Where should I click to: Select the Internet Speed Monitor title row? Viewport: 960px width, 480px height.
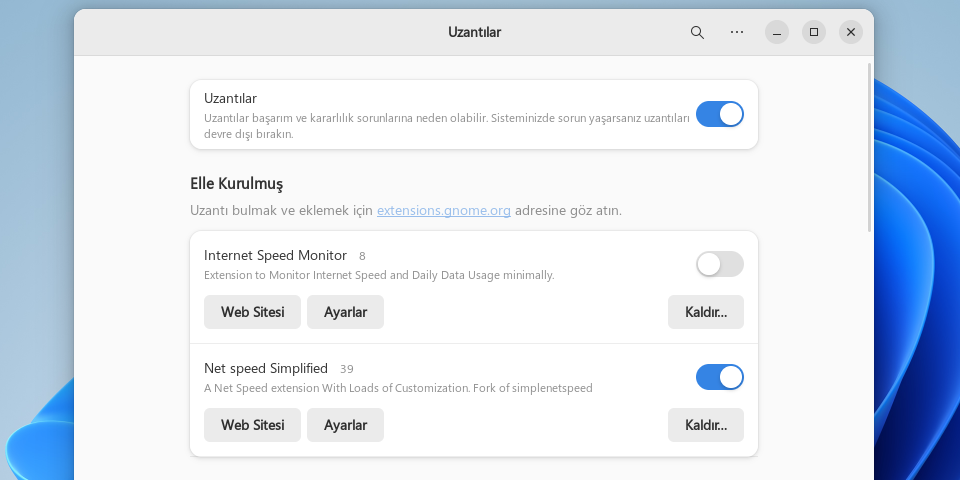474,264
